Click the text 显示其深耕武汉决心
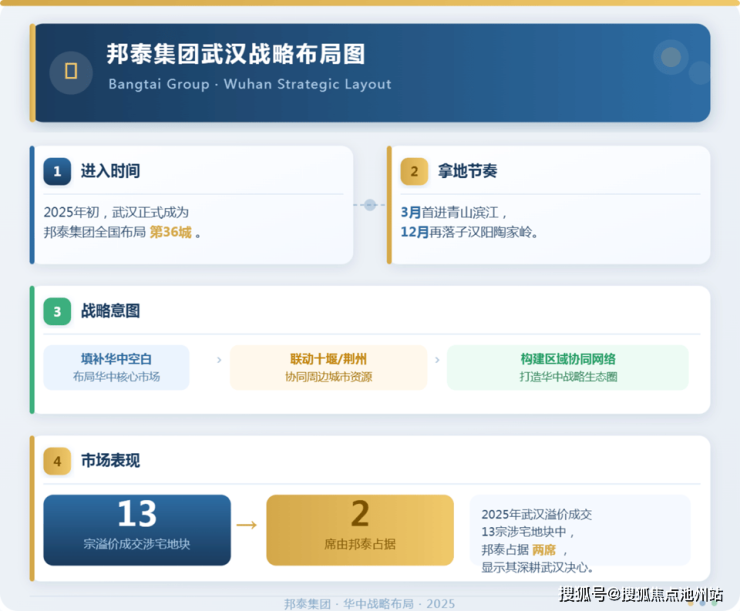The width and height of the screenshot is (740, 611). (537, 567)
